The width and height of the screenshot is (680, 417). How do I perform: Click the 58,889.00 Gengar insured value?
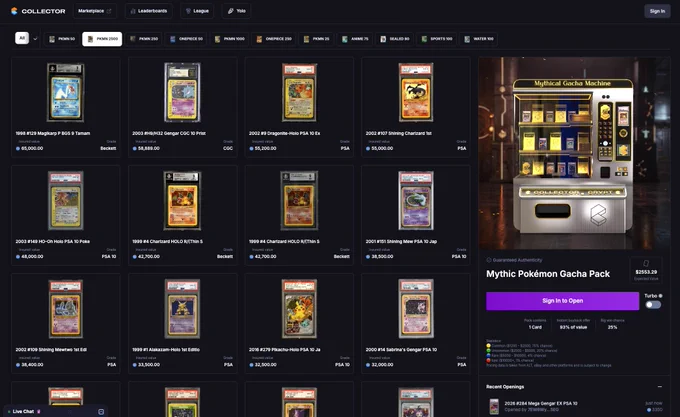pos(149,148)
